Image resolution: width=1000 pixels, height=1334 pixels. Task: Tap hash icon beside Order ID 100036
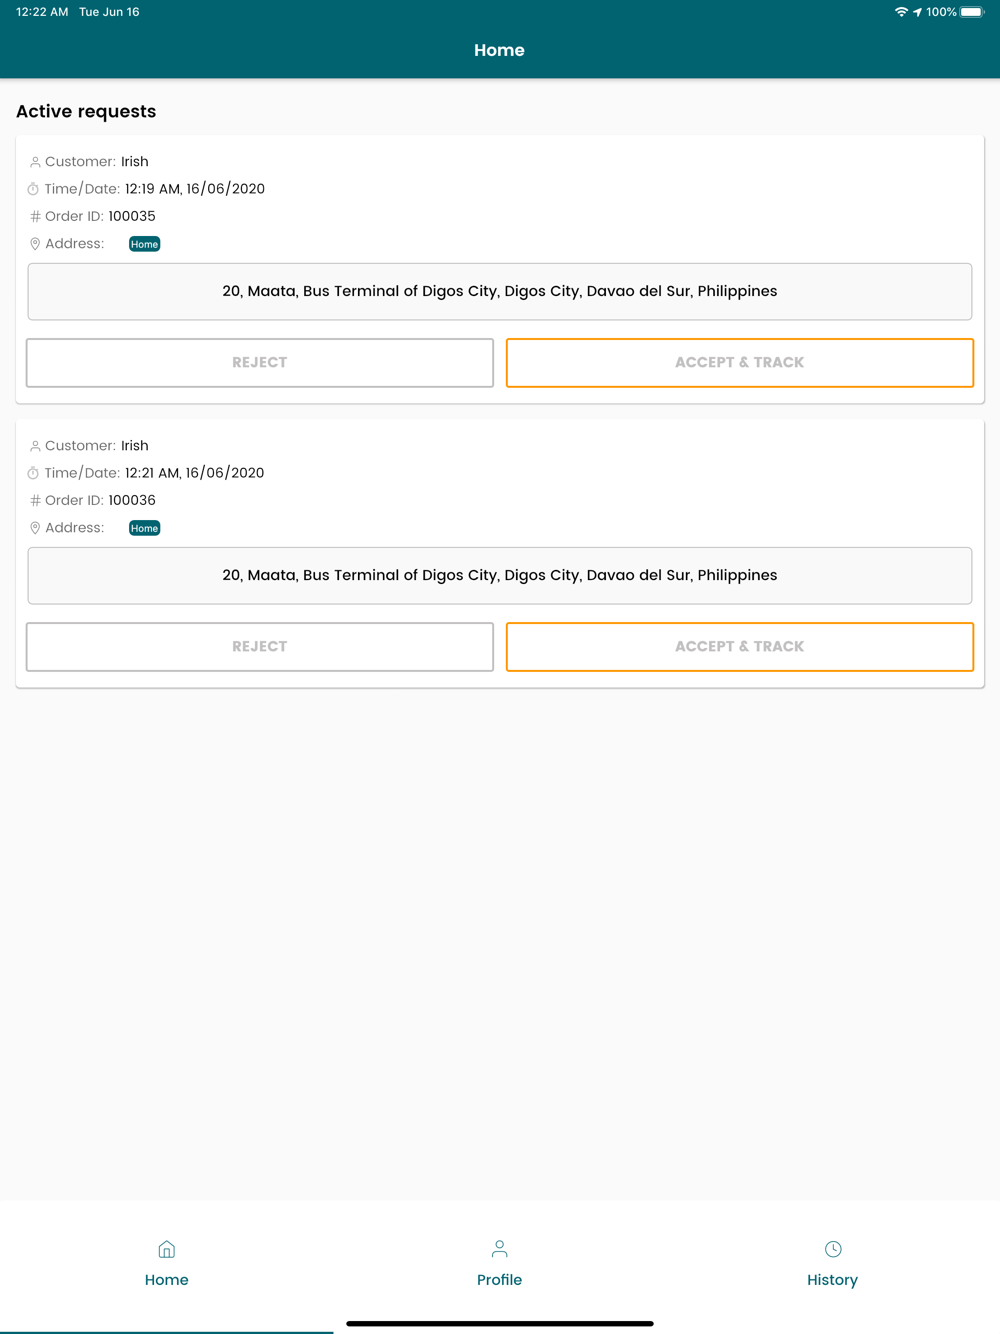35,500
